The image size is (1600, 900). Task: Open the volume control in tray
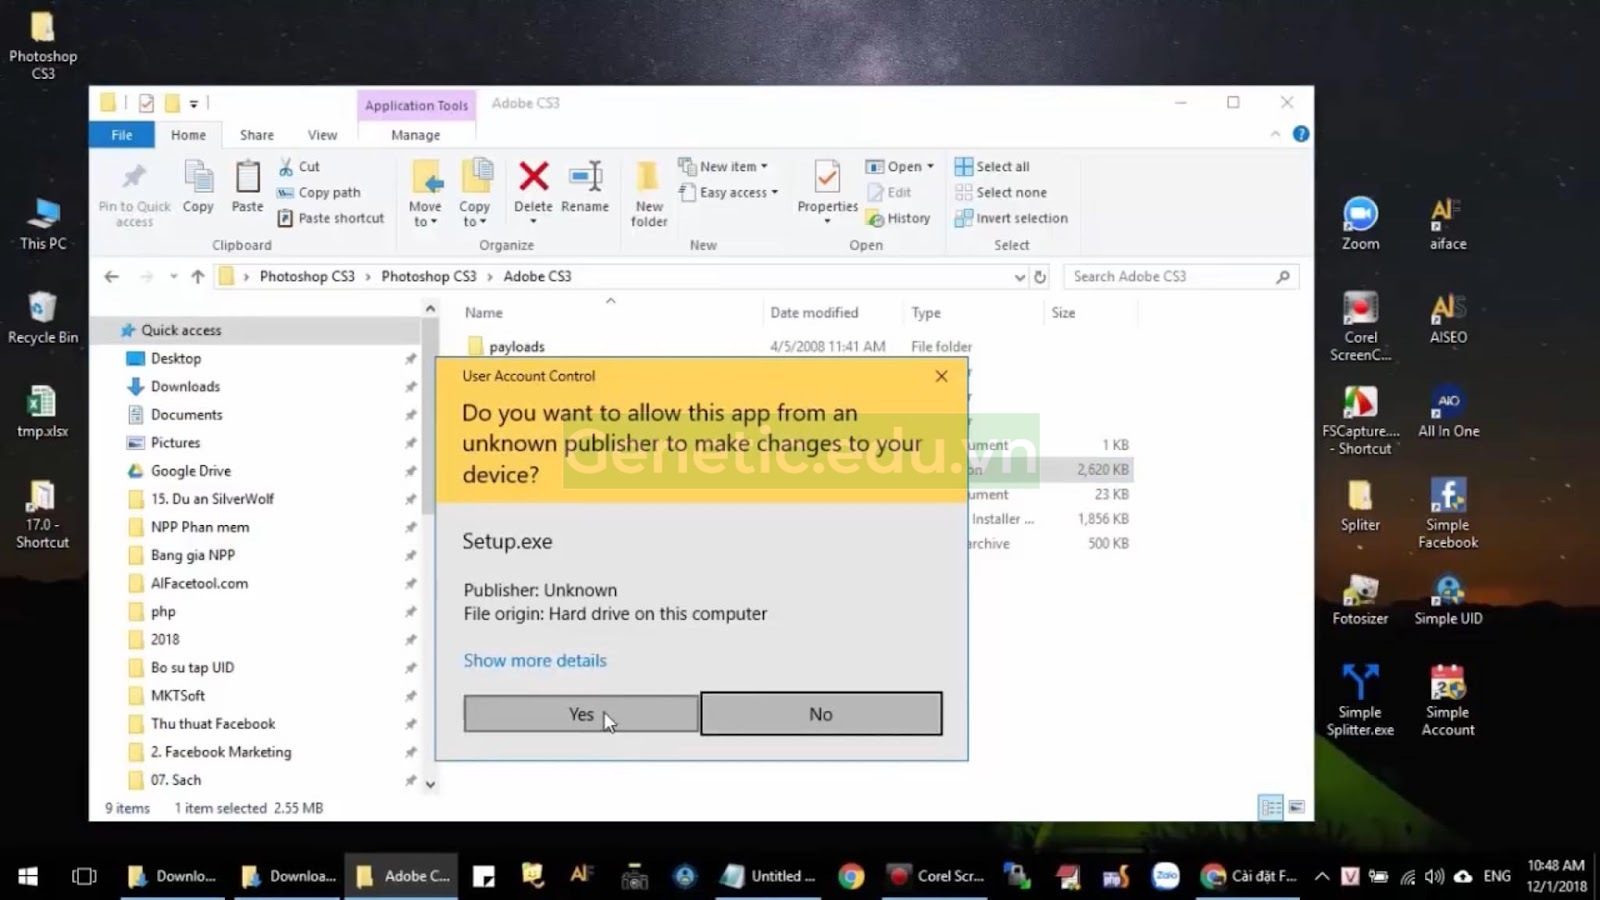point(1434,877)
